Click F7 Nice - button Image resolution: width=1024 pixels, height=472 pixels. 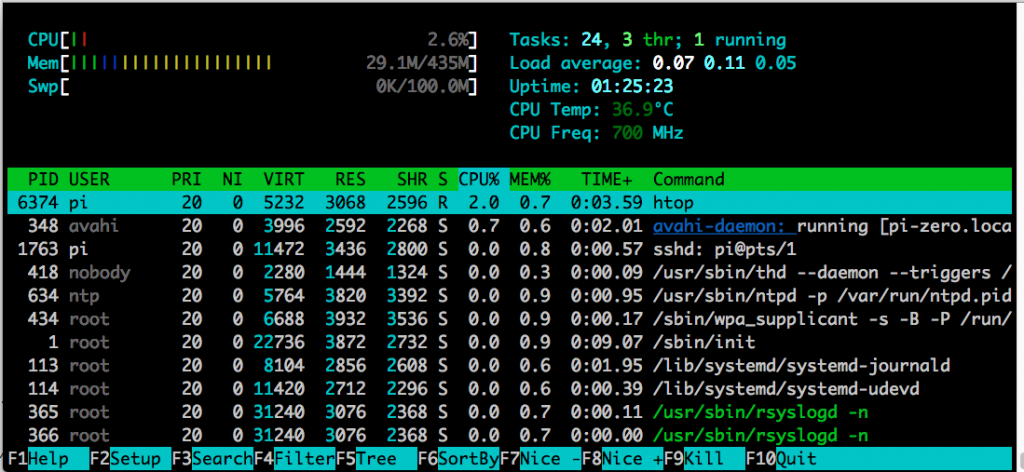point(542,459)
